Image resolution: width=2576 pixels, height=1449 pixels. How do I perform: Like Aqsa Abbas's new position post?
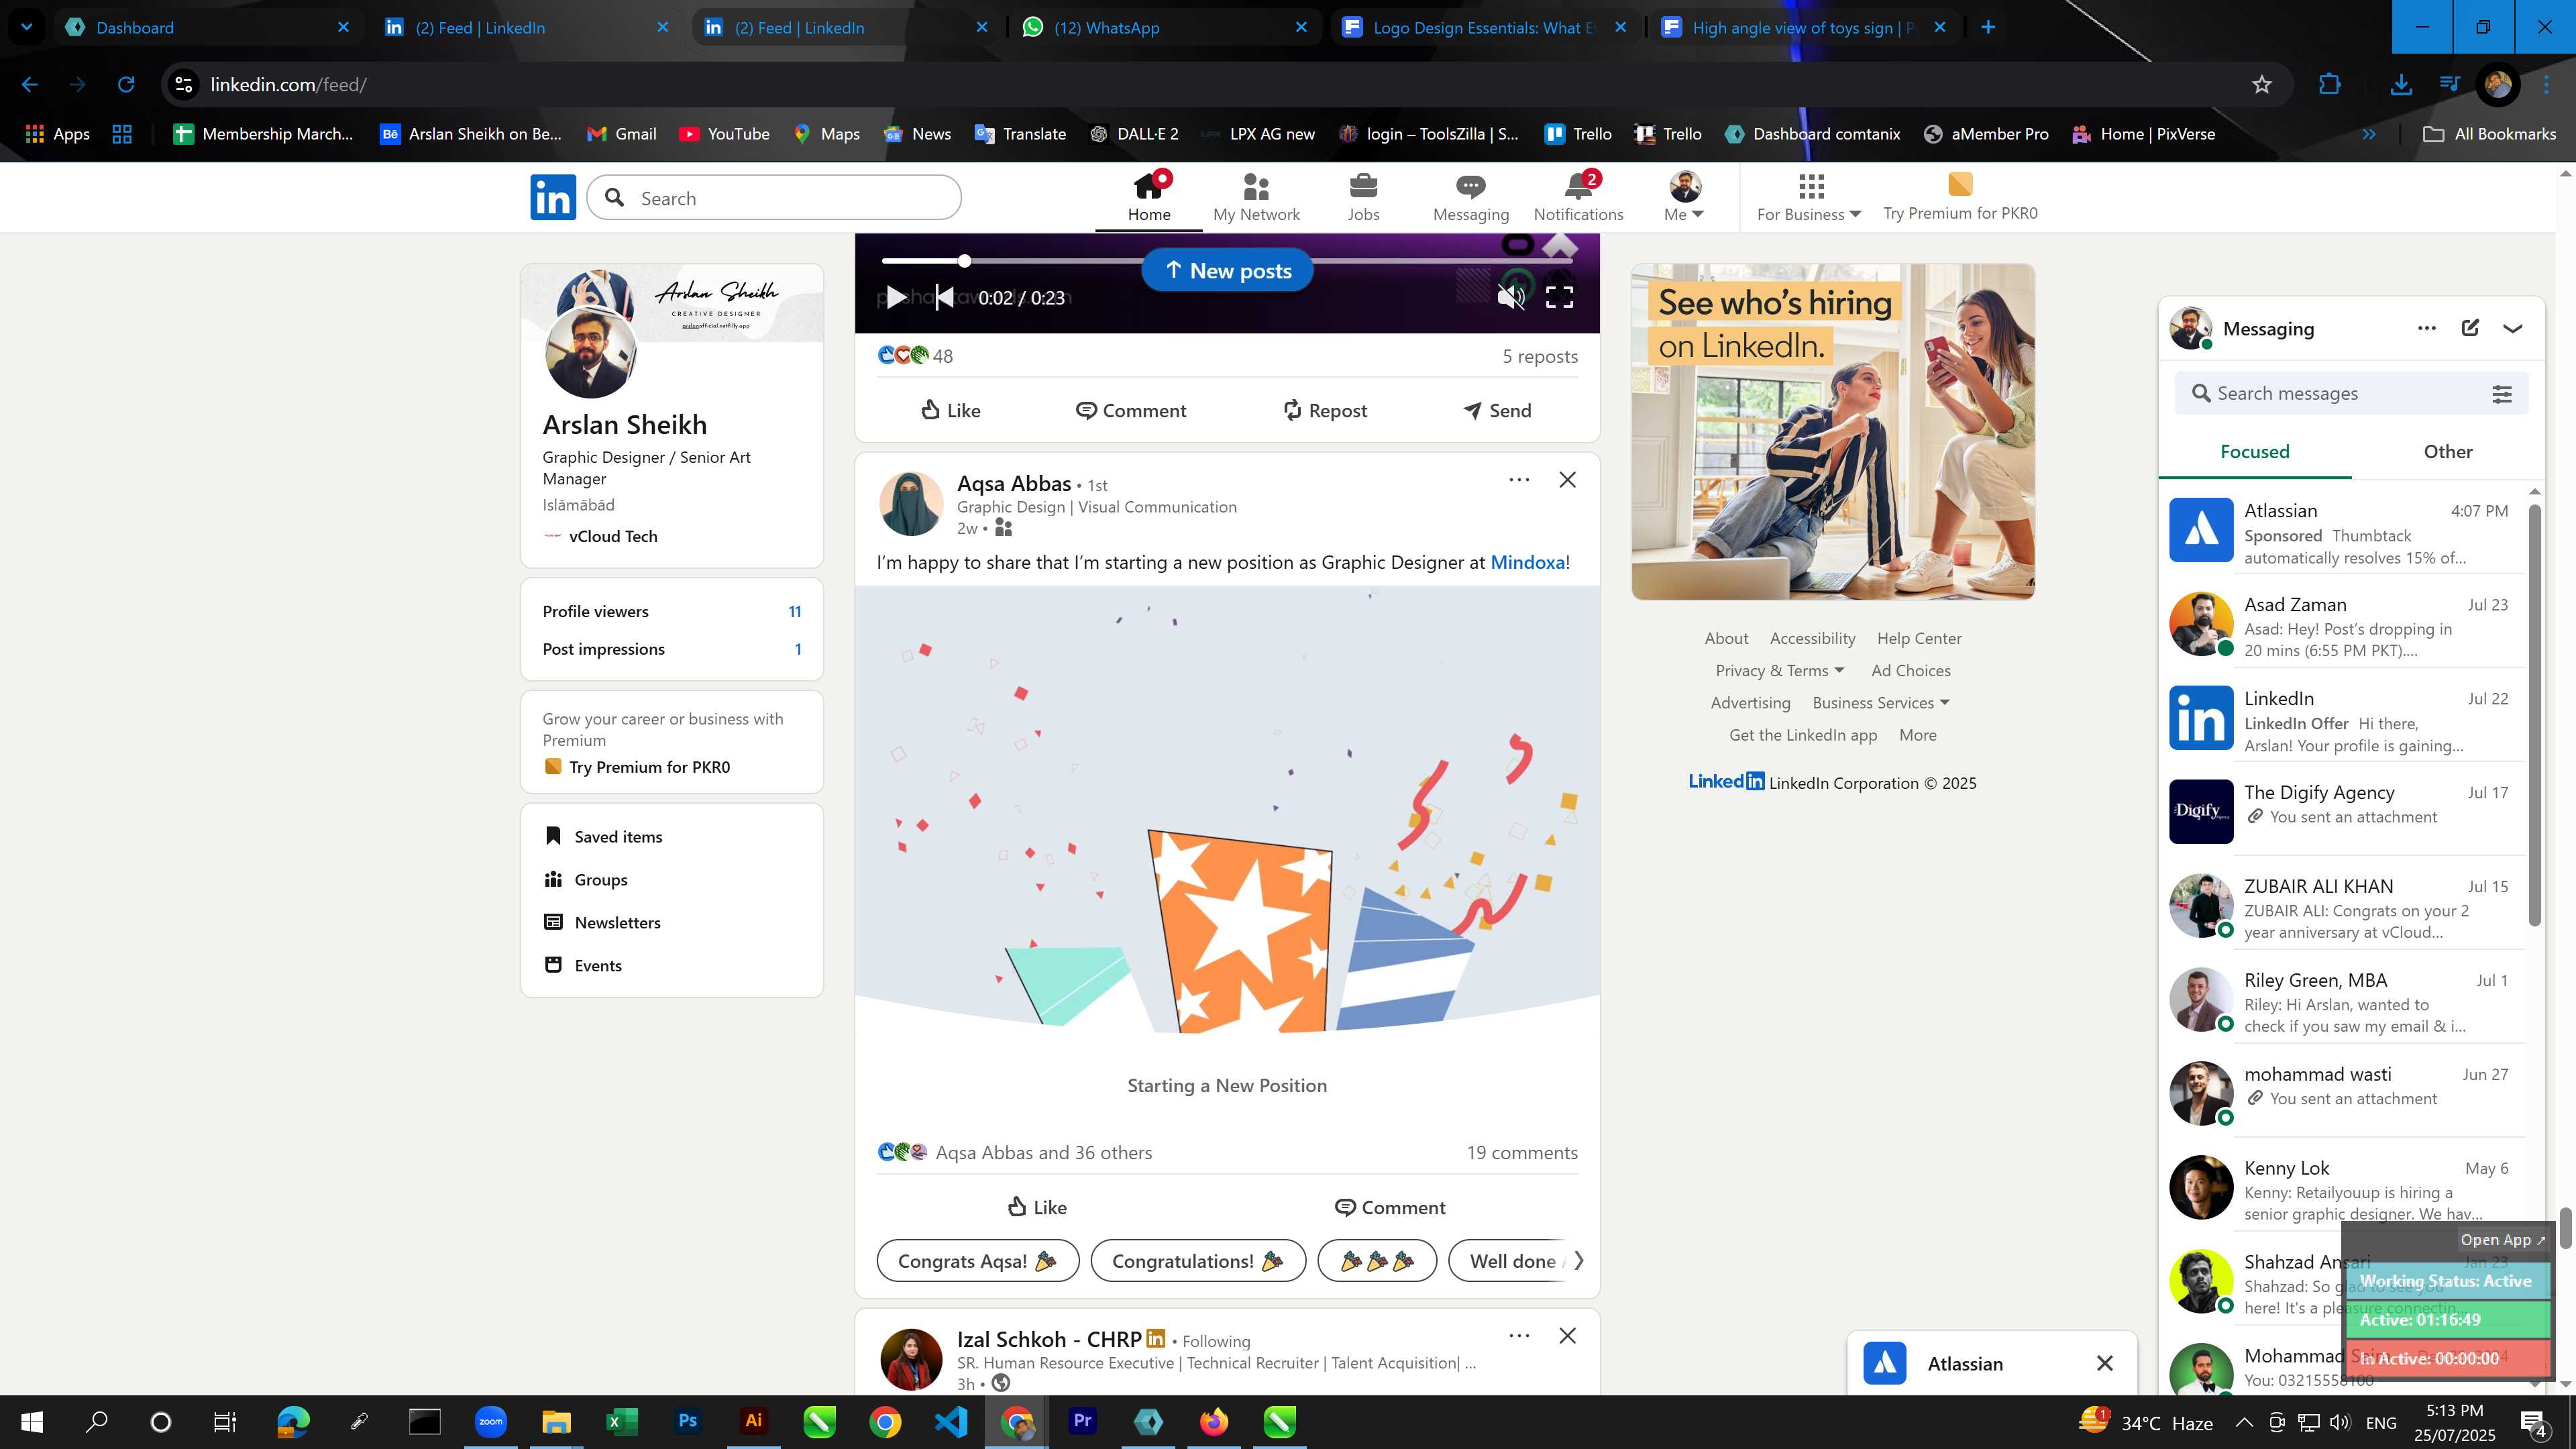pos(1037,1207)
